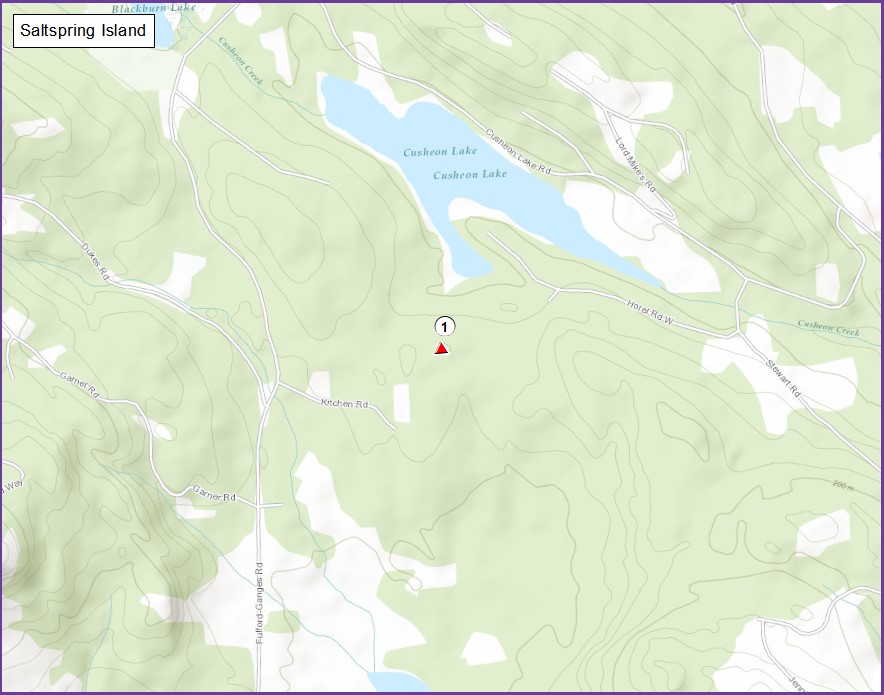Click the Cusheon Creek label near Stewart Rd
This screenshot has width=884, height=695.
[x=828, y=328]
